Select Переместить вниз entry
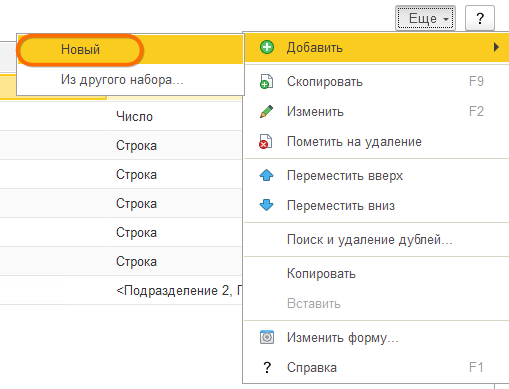 (x=377, y=205)
